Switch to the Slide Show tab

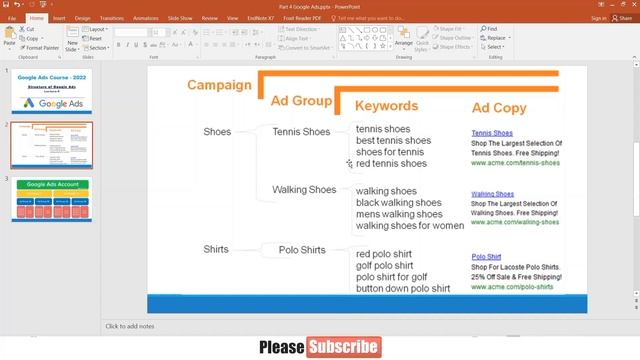(180, 18)
